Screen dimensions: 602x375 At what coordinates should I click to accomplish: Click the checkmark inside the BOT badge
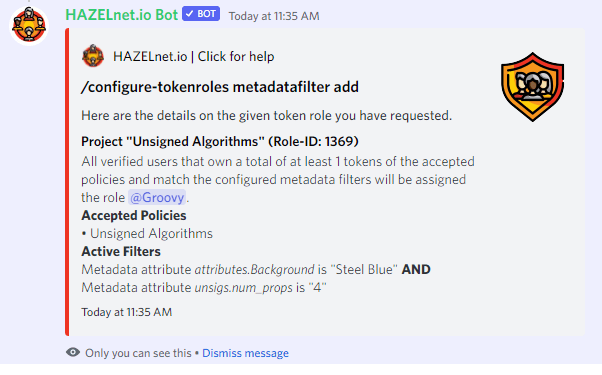pos(189,14)
